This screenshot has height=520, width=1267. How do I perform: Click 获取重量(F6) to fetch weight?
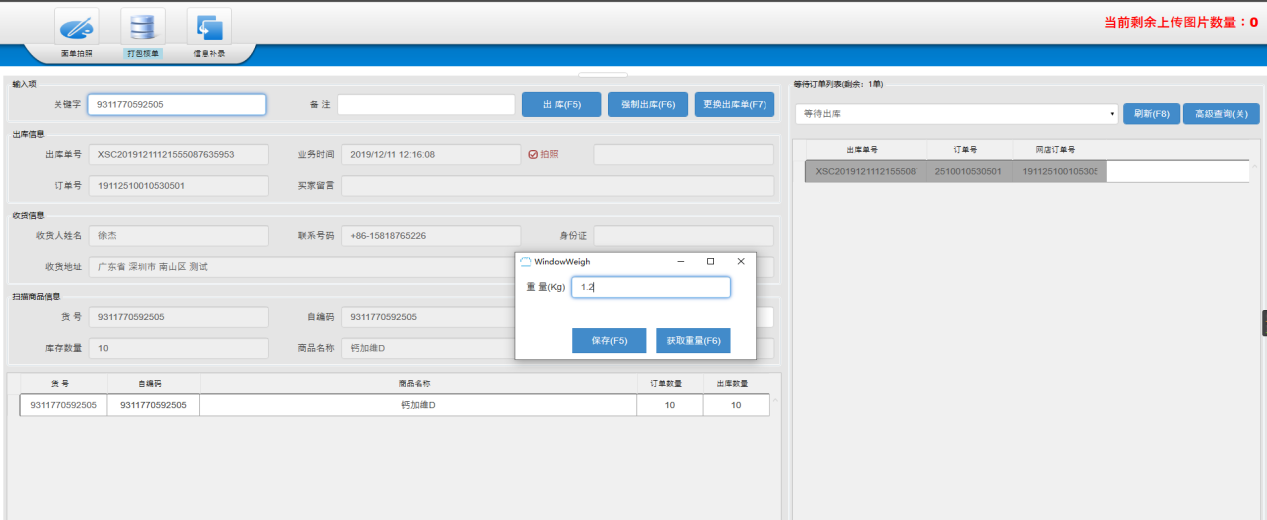click(693, 340)
